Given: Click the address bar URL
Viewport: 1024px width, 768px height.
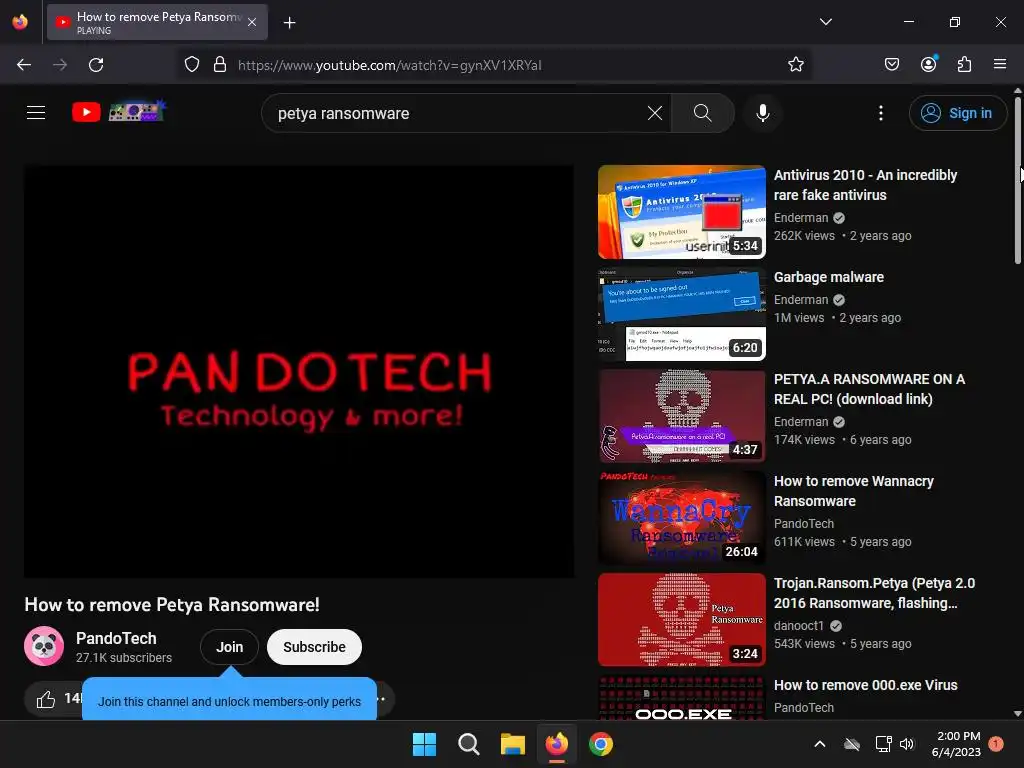Looking at the screenshot, I should coord(389,65).
